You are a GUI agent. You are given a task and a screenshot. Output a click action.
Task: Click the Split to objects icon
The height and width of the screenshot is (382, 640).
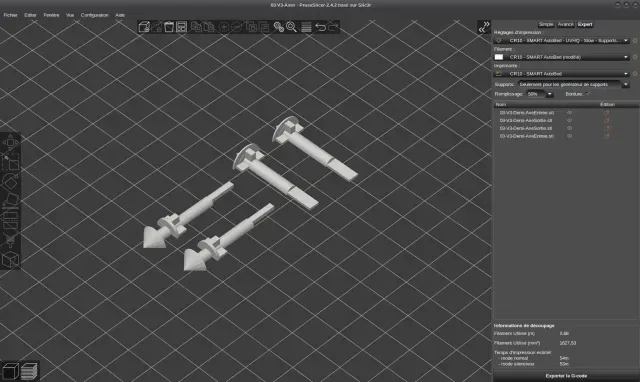(x=251, y=27)
